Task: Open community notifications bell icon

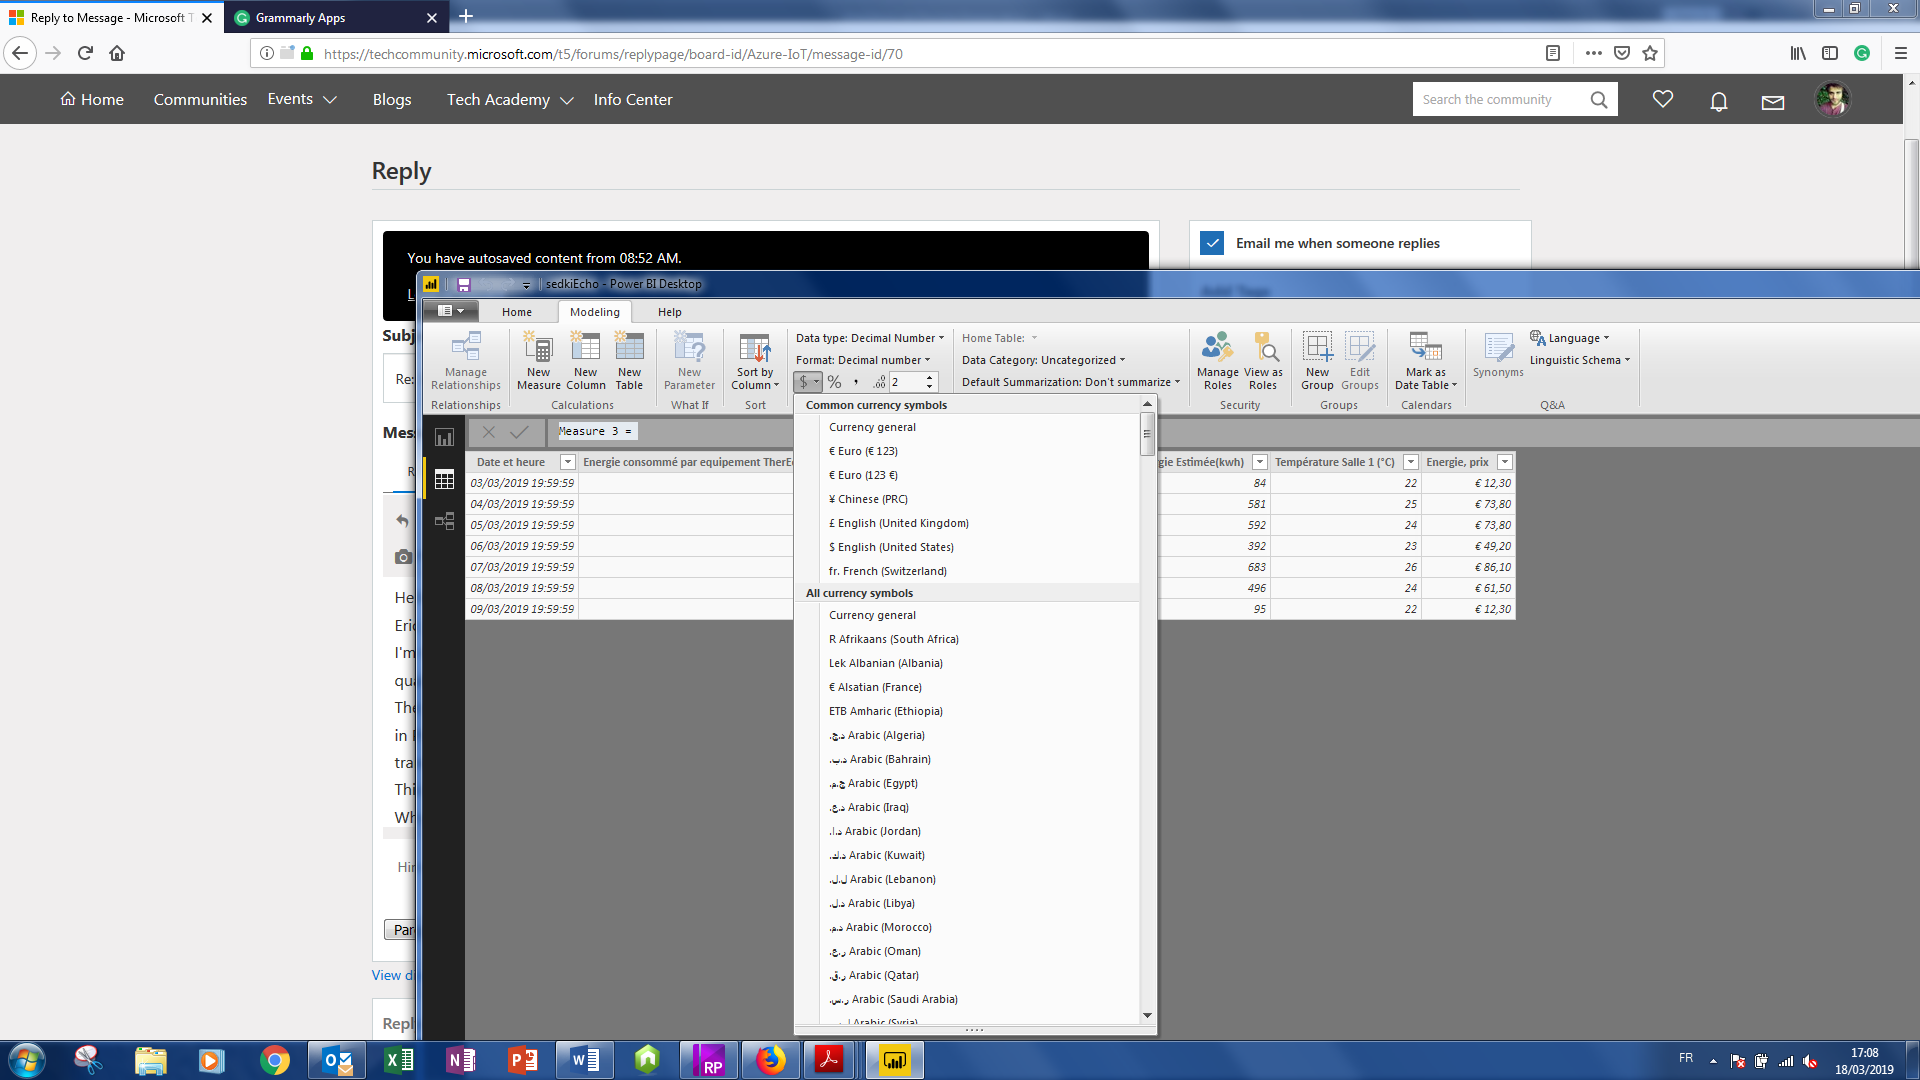Action: 1719,100
